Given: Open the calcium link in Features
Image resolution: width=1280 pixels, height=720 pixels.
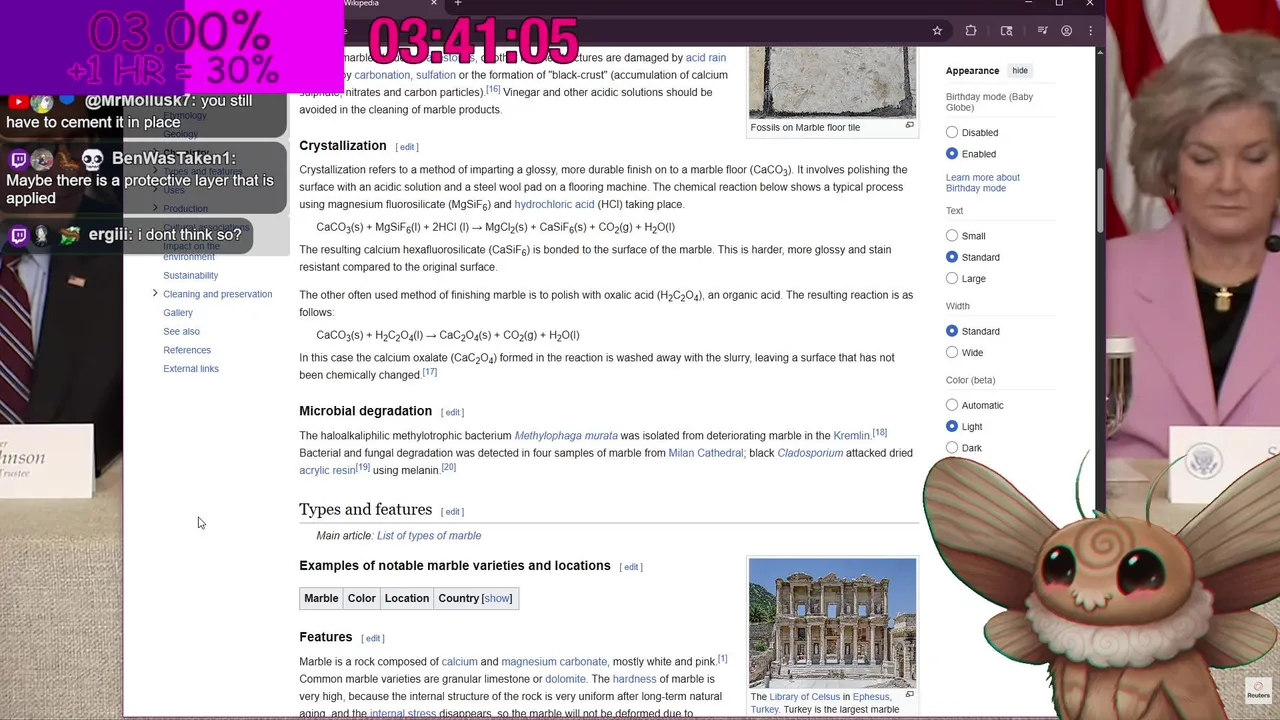Looking at the screenshot, I should pyautogui.click(x=459, y=662).
